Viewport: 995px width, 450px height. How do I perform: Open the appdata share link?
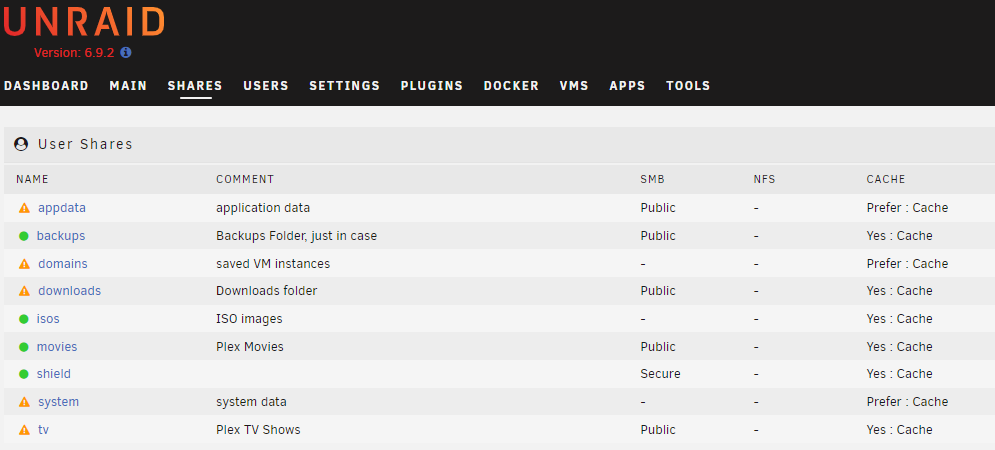[x=62, y=208]
